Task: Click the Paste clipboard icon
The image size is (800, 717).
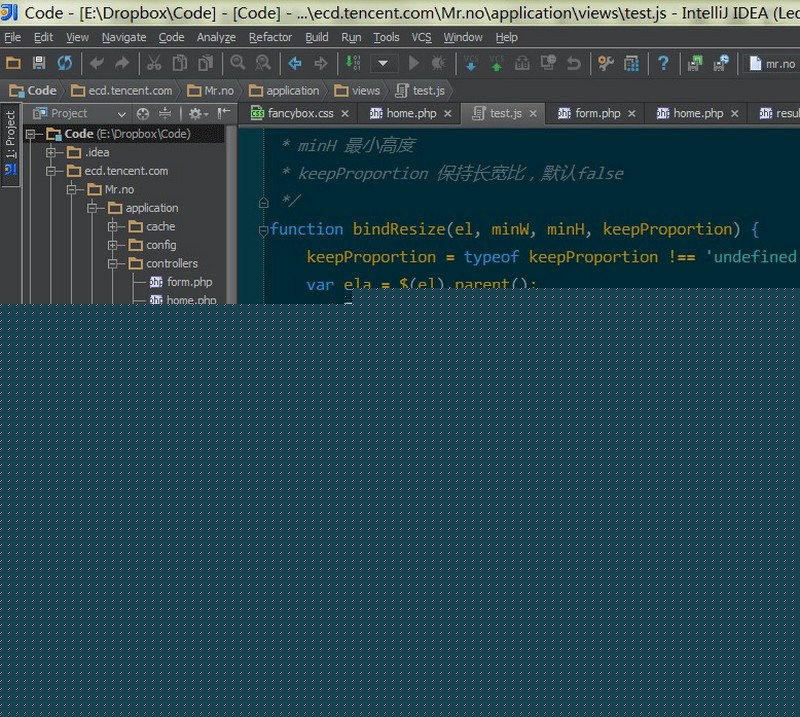Action: (206, 63)
